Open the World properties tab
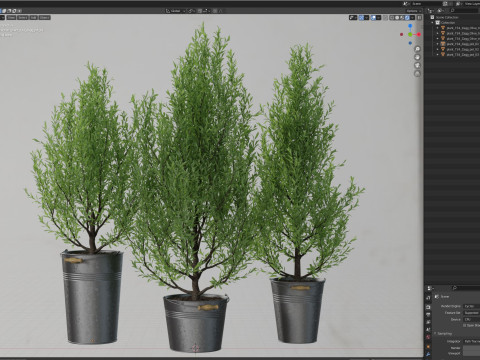 click(428, 337)
